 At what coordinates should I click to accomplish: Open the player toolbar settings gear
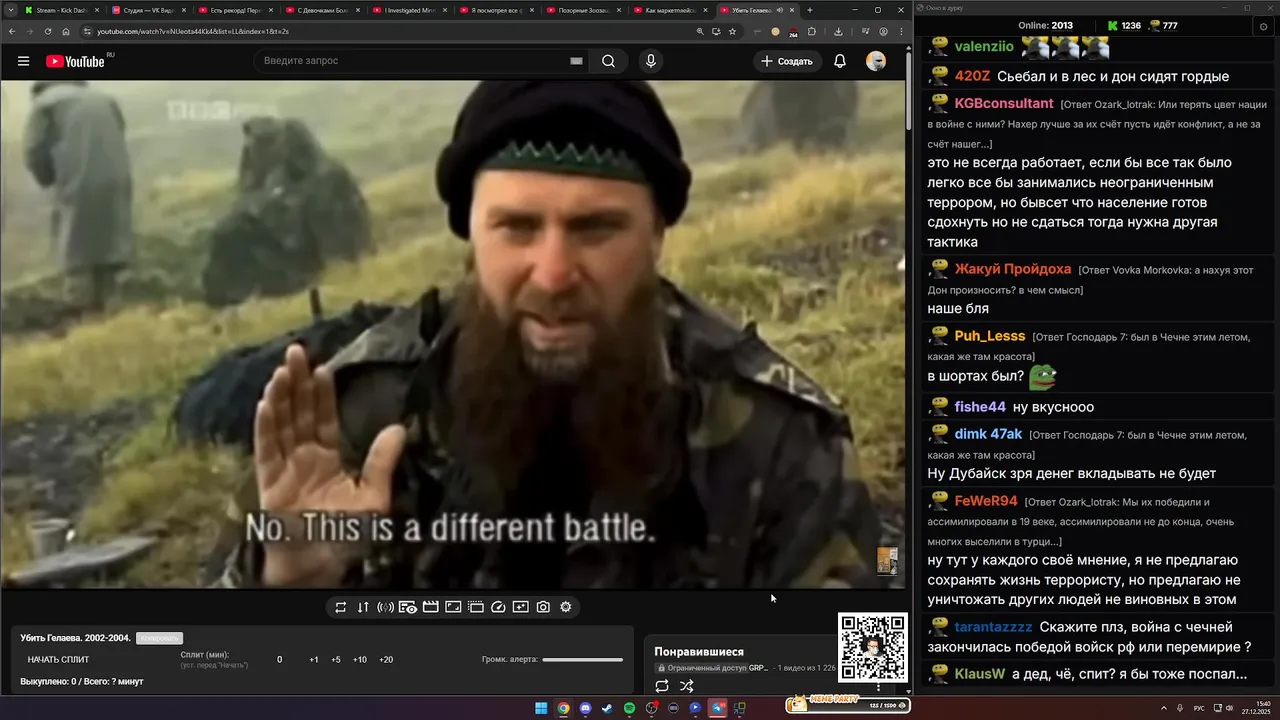[565, 607]
